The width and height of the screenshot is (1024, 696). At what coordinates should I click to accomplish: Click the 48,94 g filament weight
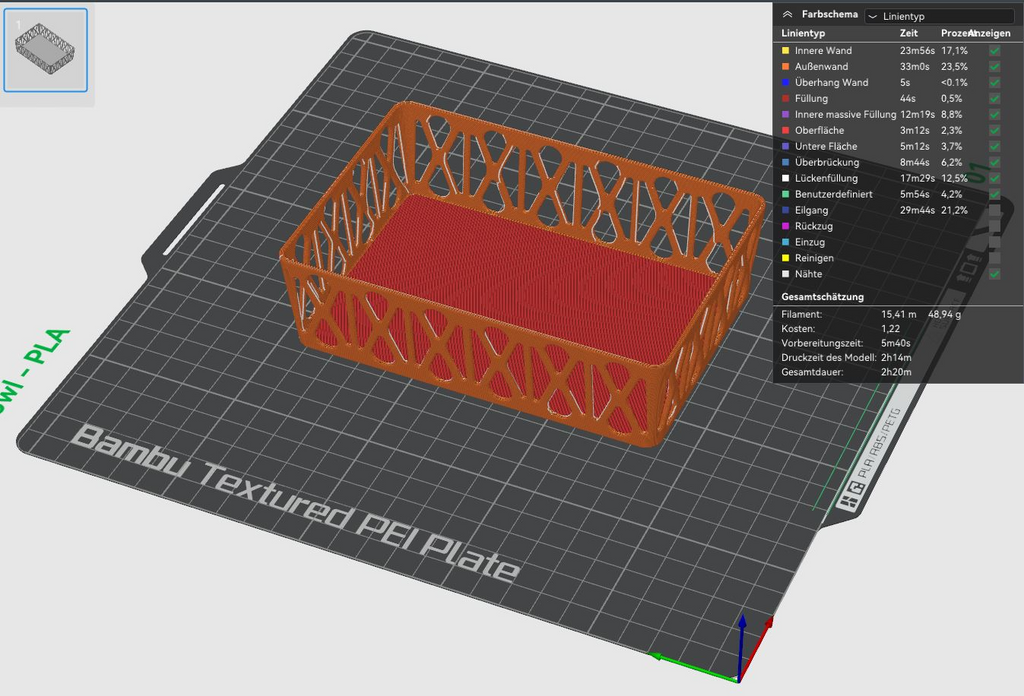944,315
